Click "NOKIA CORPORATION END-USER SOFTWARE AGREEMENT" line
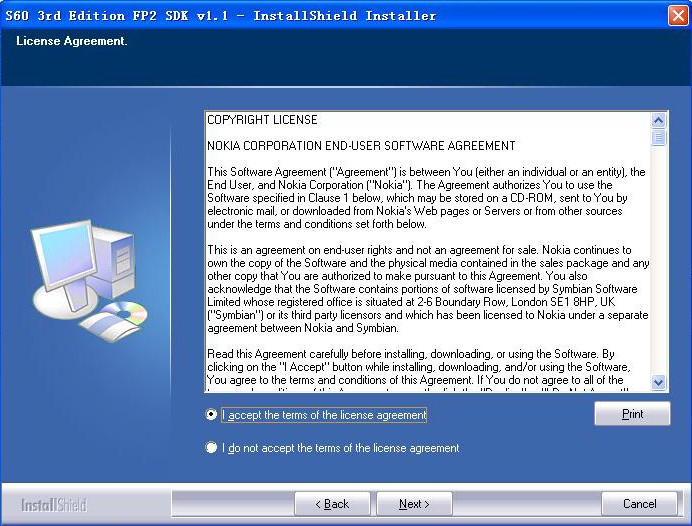The height and width of the screenshot is (526, 692). [361, 146]
